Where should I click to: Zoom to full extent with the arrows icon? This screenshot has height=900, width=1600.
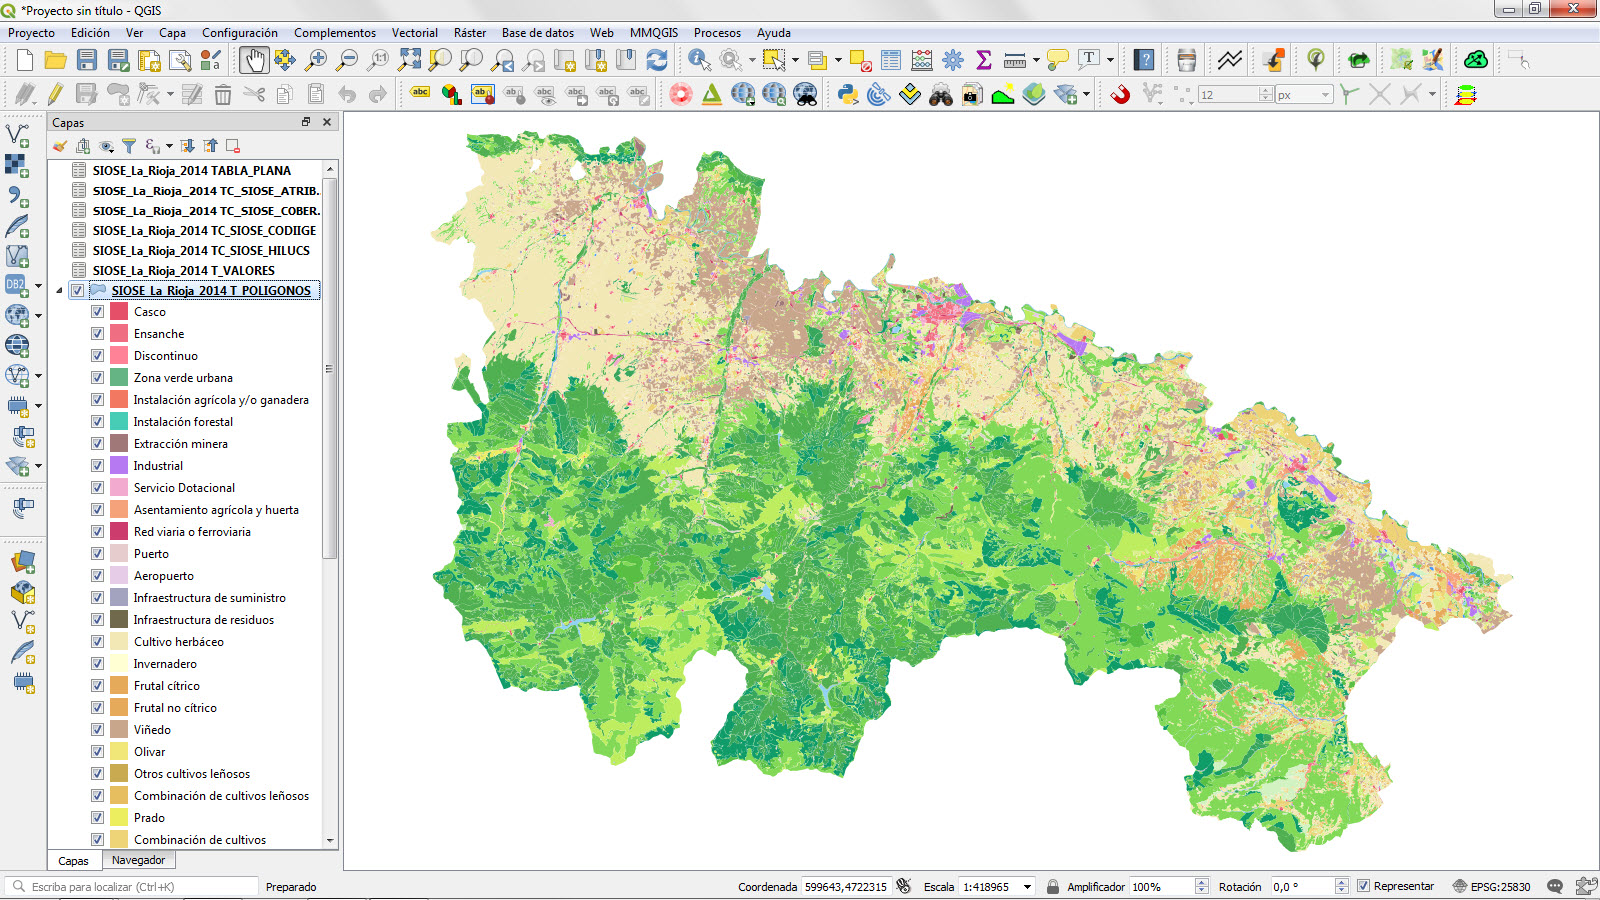(409, 60)
